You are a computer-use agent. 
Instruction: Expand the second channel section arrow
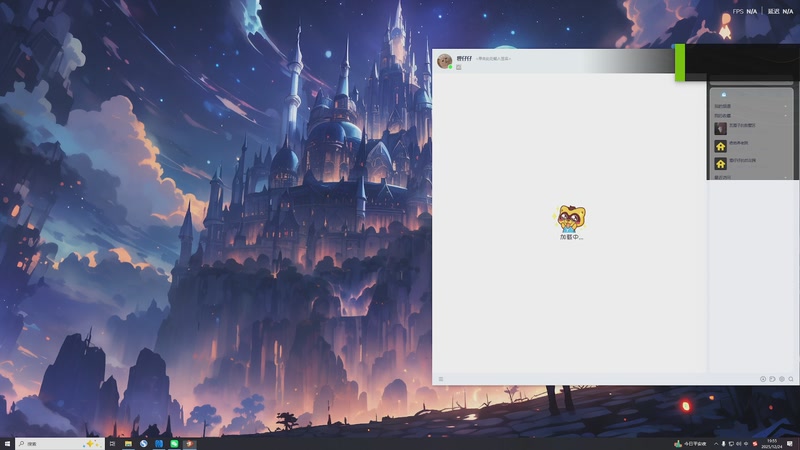786,116
